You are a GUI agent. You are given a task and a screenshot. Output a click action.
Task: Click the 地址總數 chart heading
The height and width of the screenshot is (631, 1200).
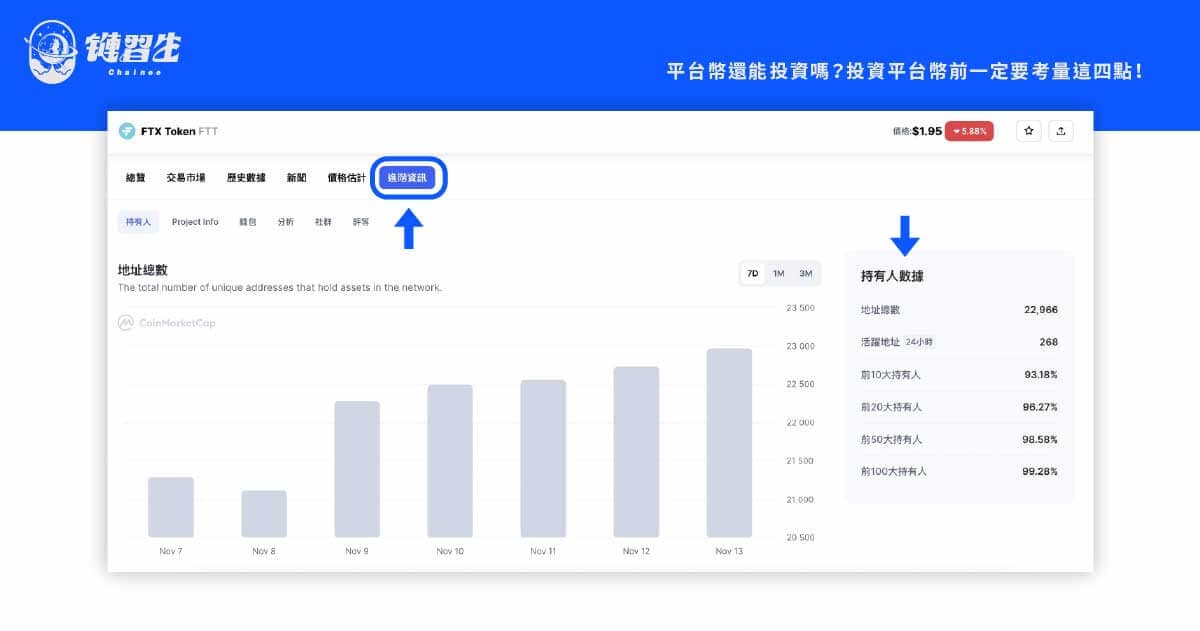(x=142, y=270)
